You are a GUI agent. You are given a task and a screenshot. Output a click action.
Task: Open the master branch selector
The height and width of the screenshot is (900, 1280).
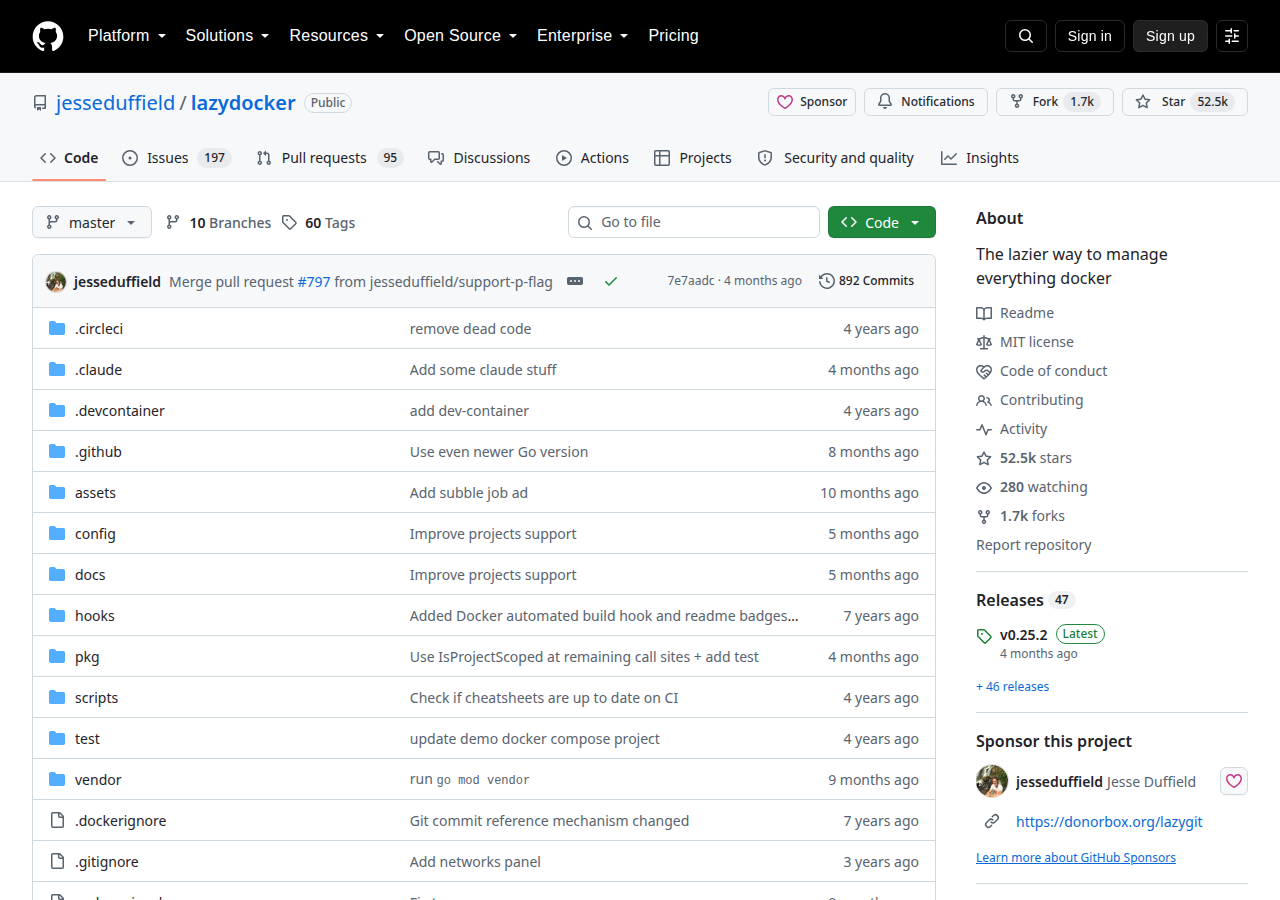[92, 222]
